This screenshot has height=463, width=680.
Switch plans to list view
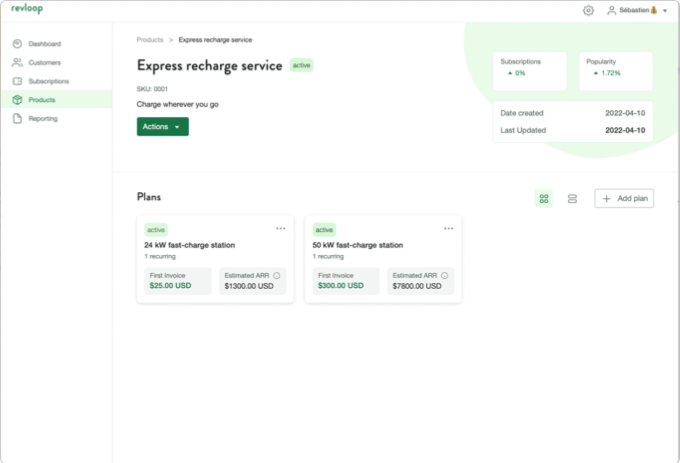[572, 199]
